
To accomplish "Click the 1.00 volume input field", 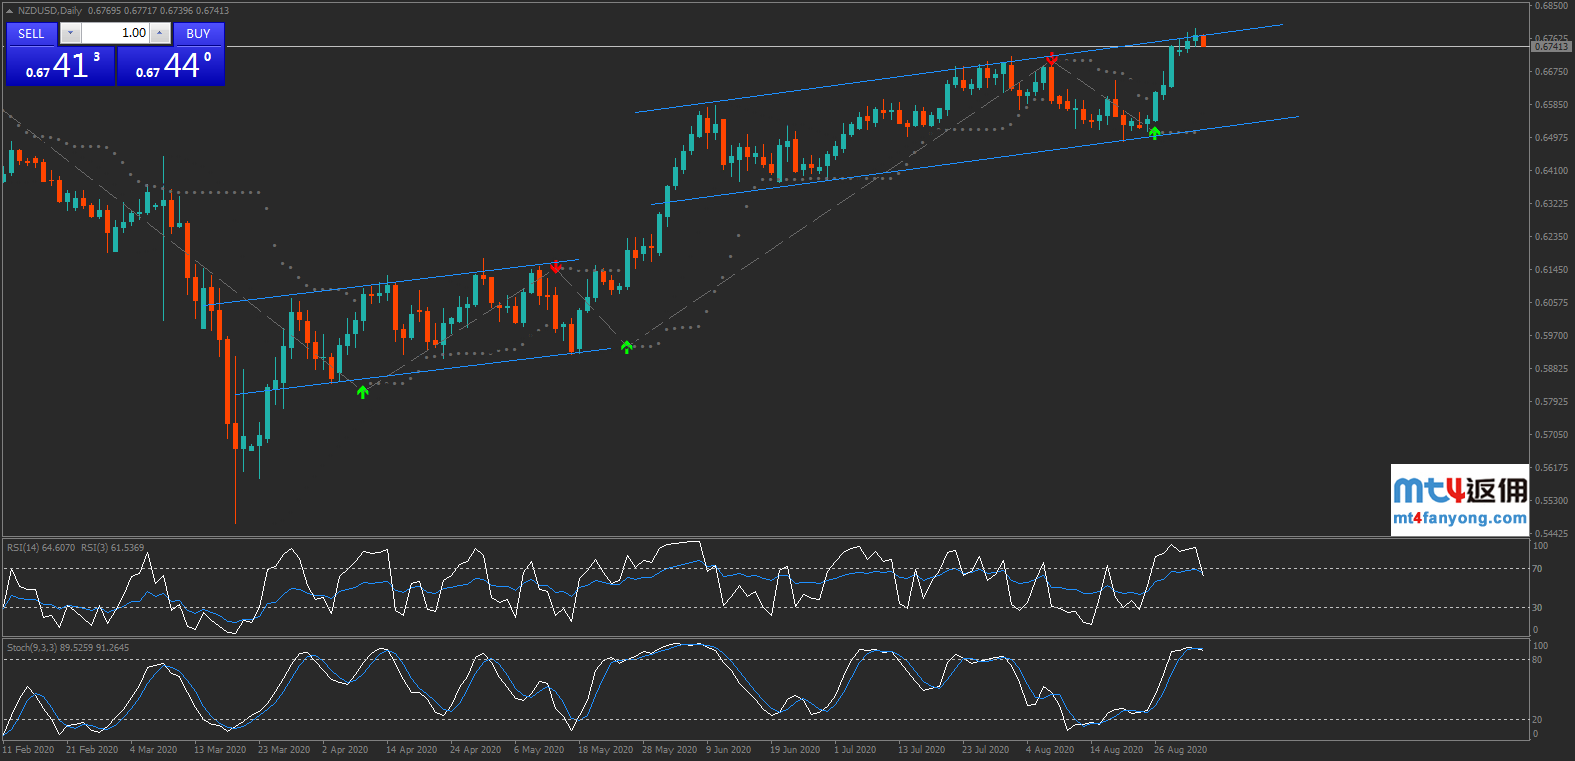I will pyautogui.click(x=114, y=33).
